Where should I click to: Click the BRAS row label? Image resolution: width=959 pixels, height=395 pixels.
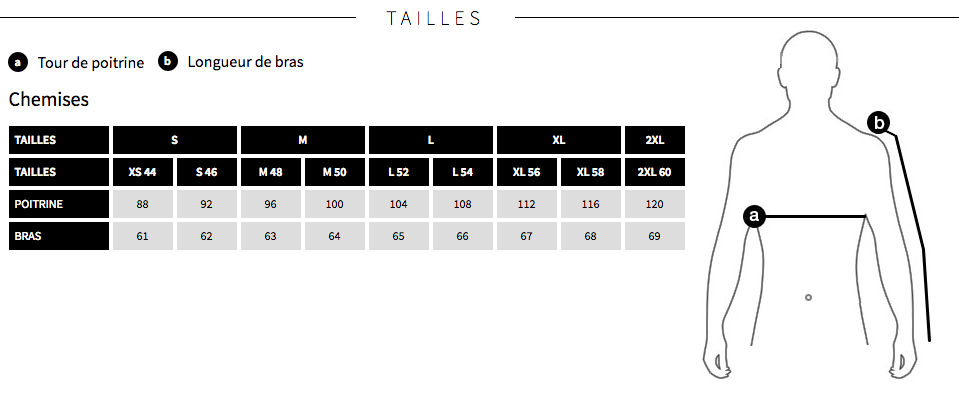click(59, 236)
